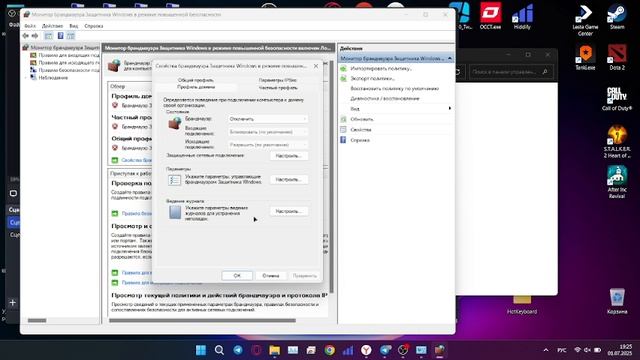Click Отмена in the properties dialog

[x=271, y=276]
